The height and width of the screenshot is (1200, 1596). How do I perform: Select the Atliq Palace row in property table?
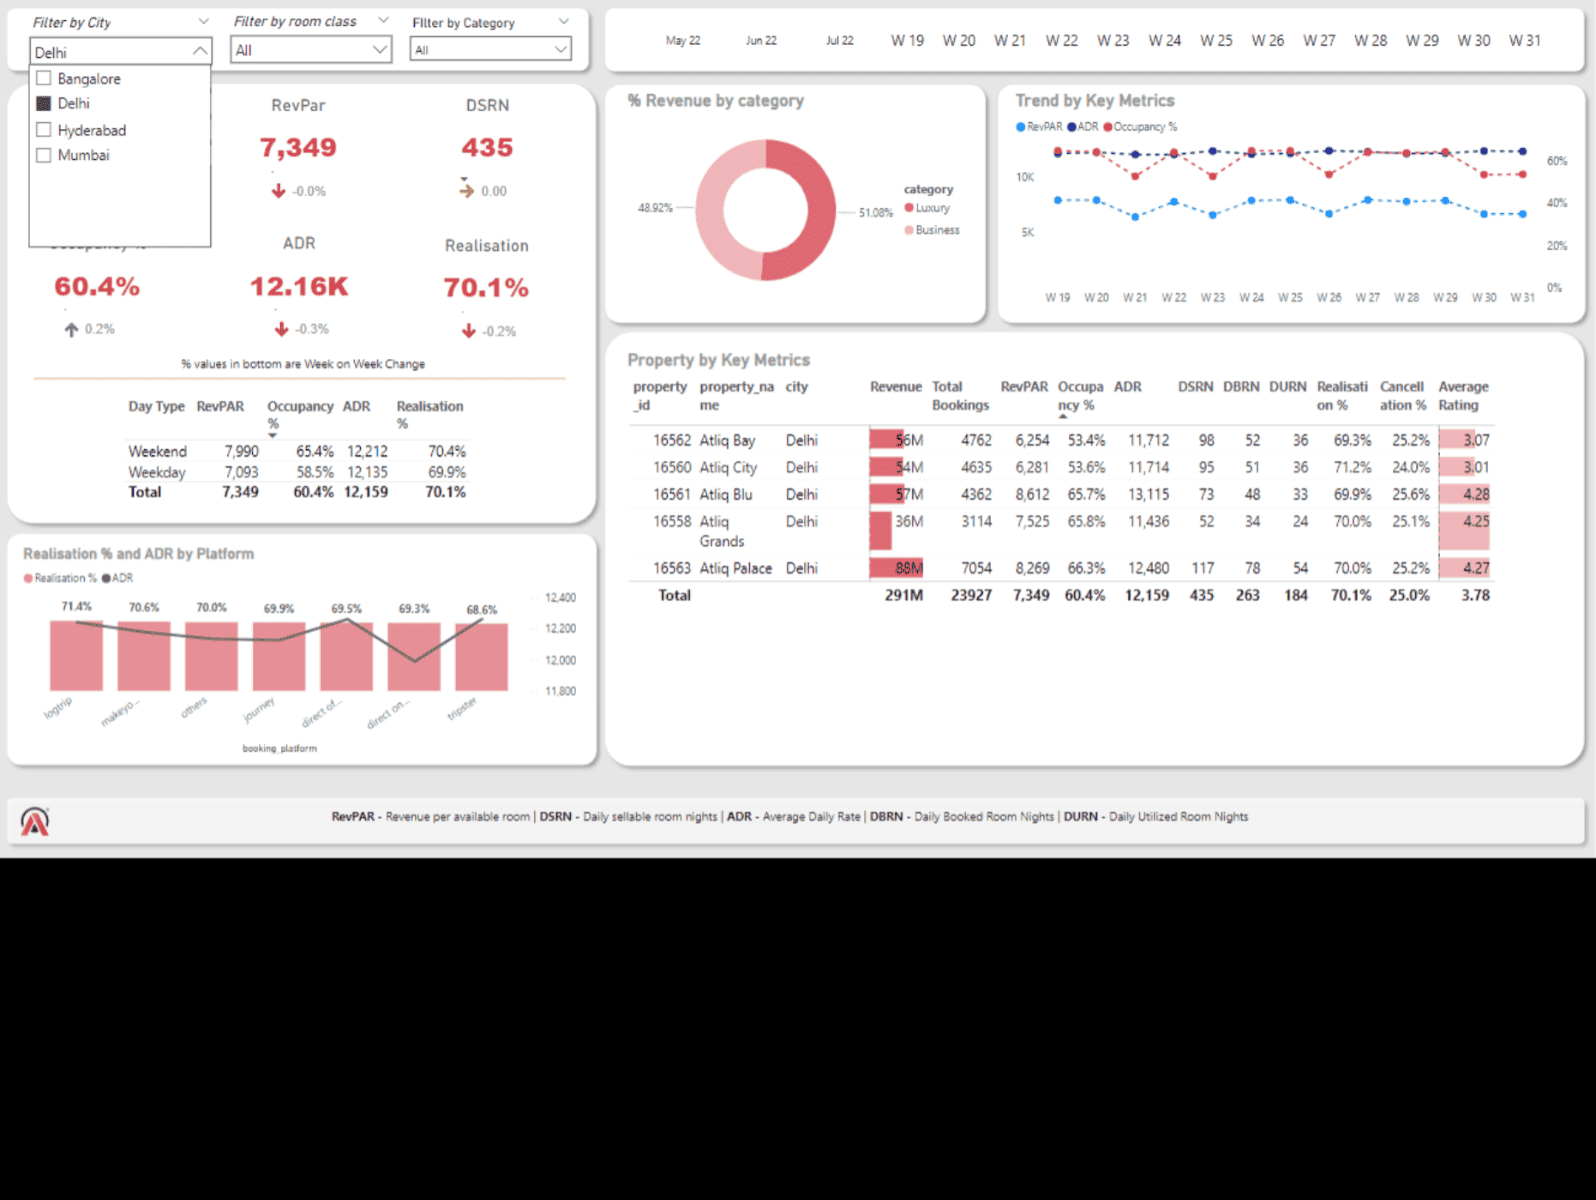pos(735,568)
